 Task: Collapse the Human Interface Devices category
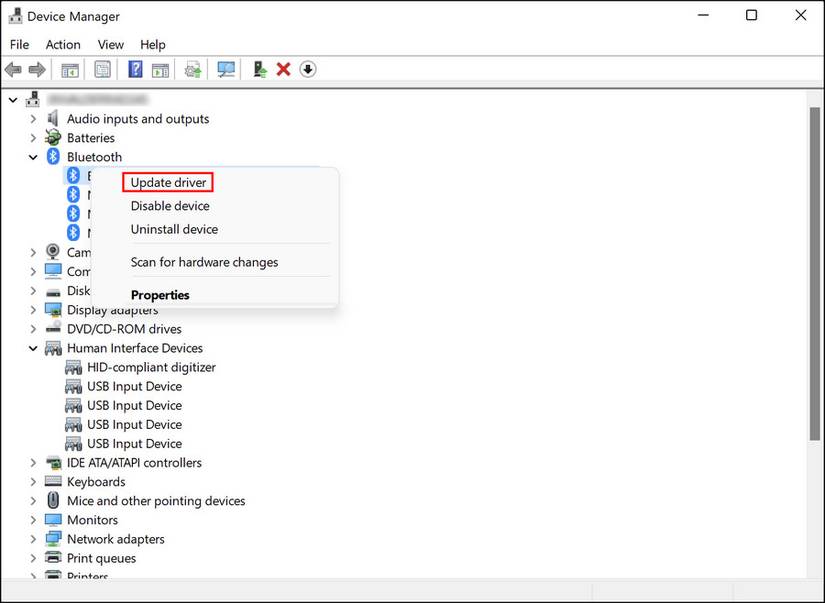33,348
